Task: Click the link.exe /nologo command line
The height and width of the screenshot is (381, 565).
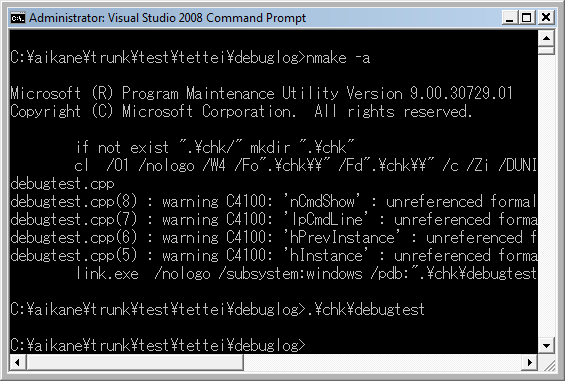Action: (306, 274)
